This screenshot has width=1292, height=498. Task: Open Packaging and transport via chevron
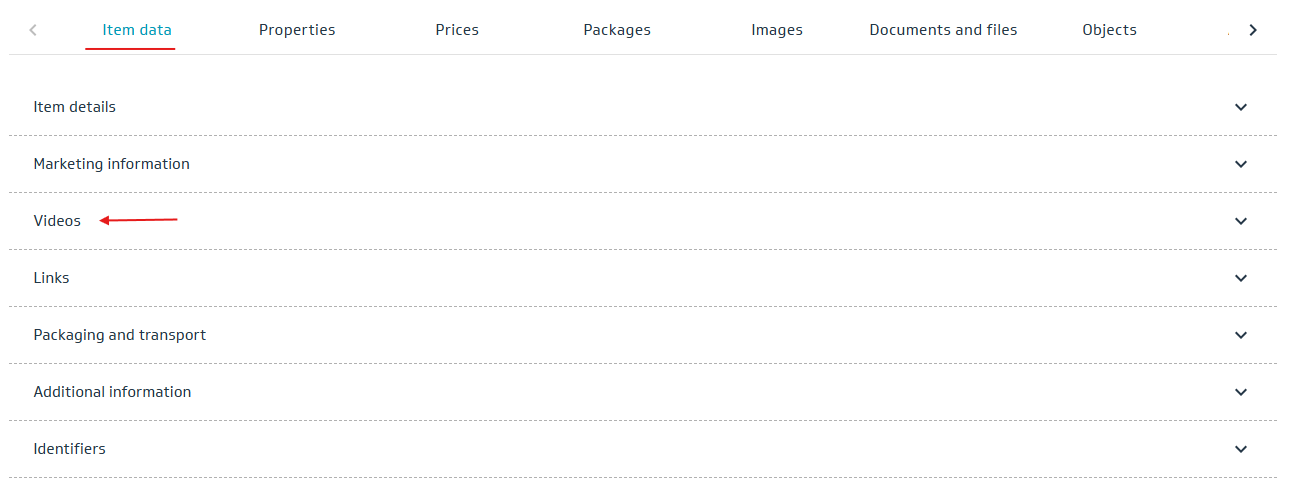point(1241,335)
